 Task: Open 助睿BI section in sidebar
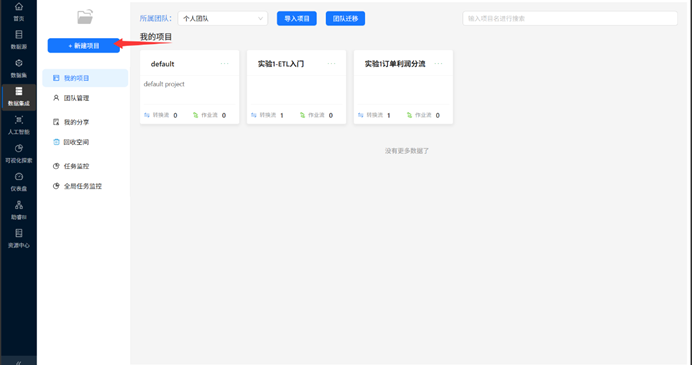(19, 210)
